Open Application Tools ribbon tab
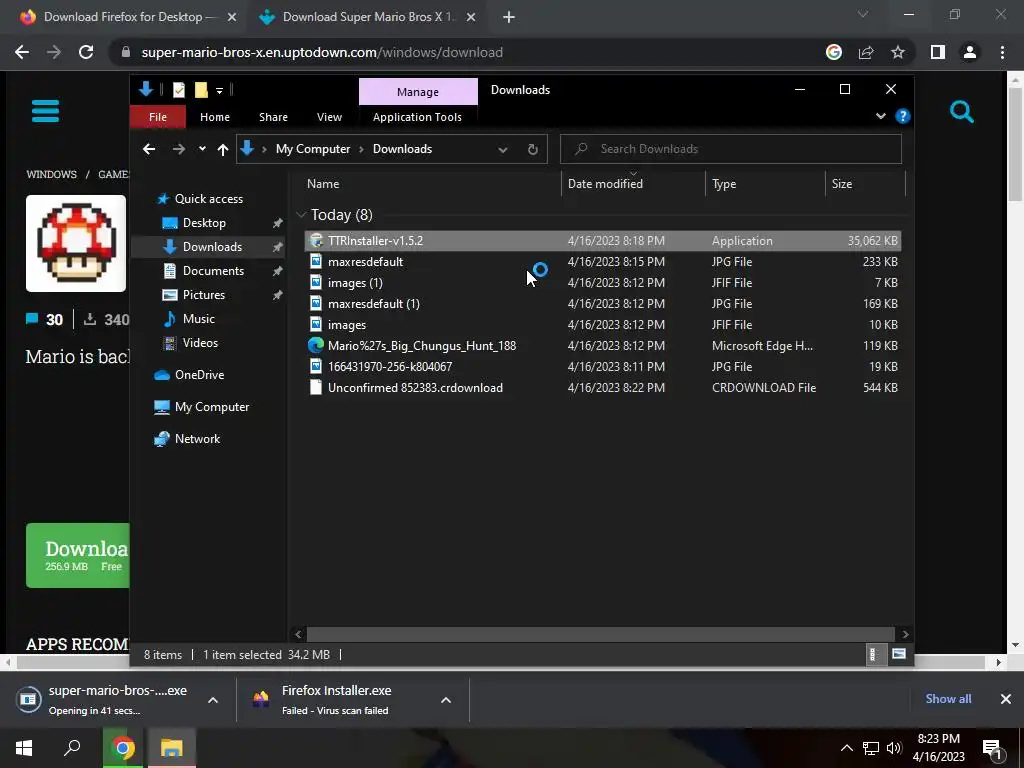This screenshot has width=1024, height=768. [417, 117]
